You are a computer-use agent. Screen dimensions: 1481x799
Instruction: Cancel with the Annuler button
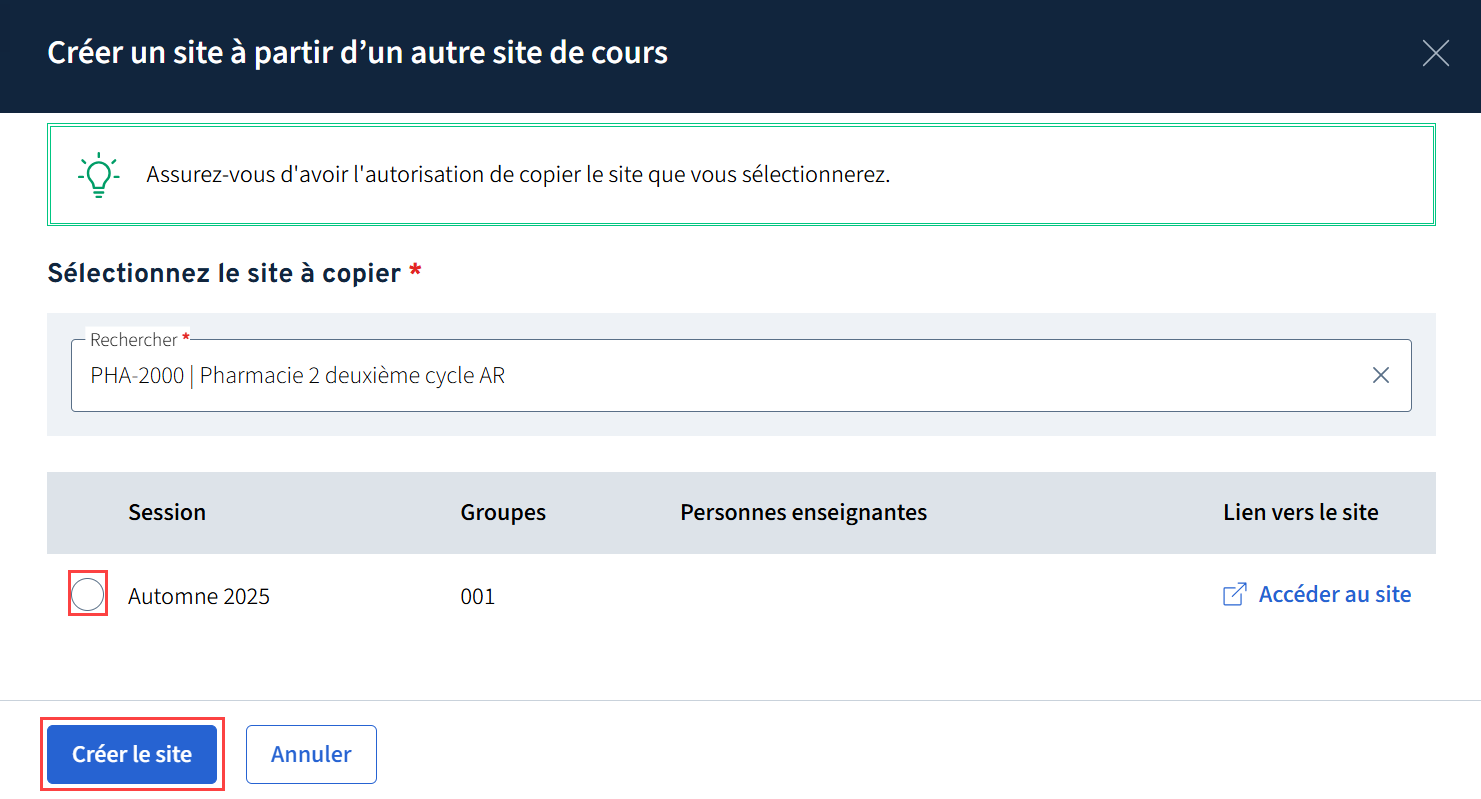(311, 754)
